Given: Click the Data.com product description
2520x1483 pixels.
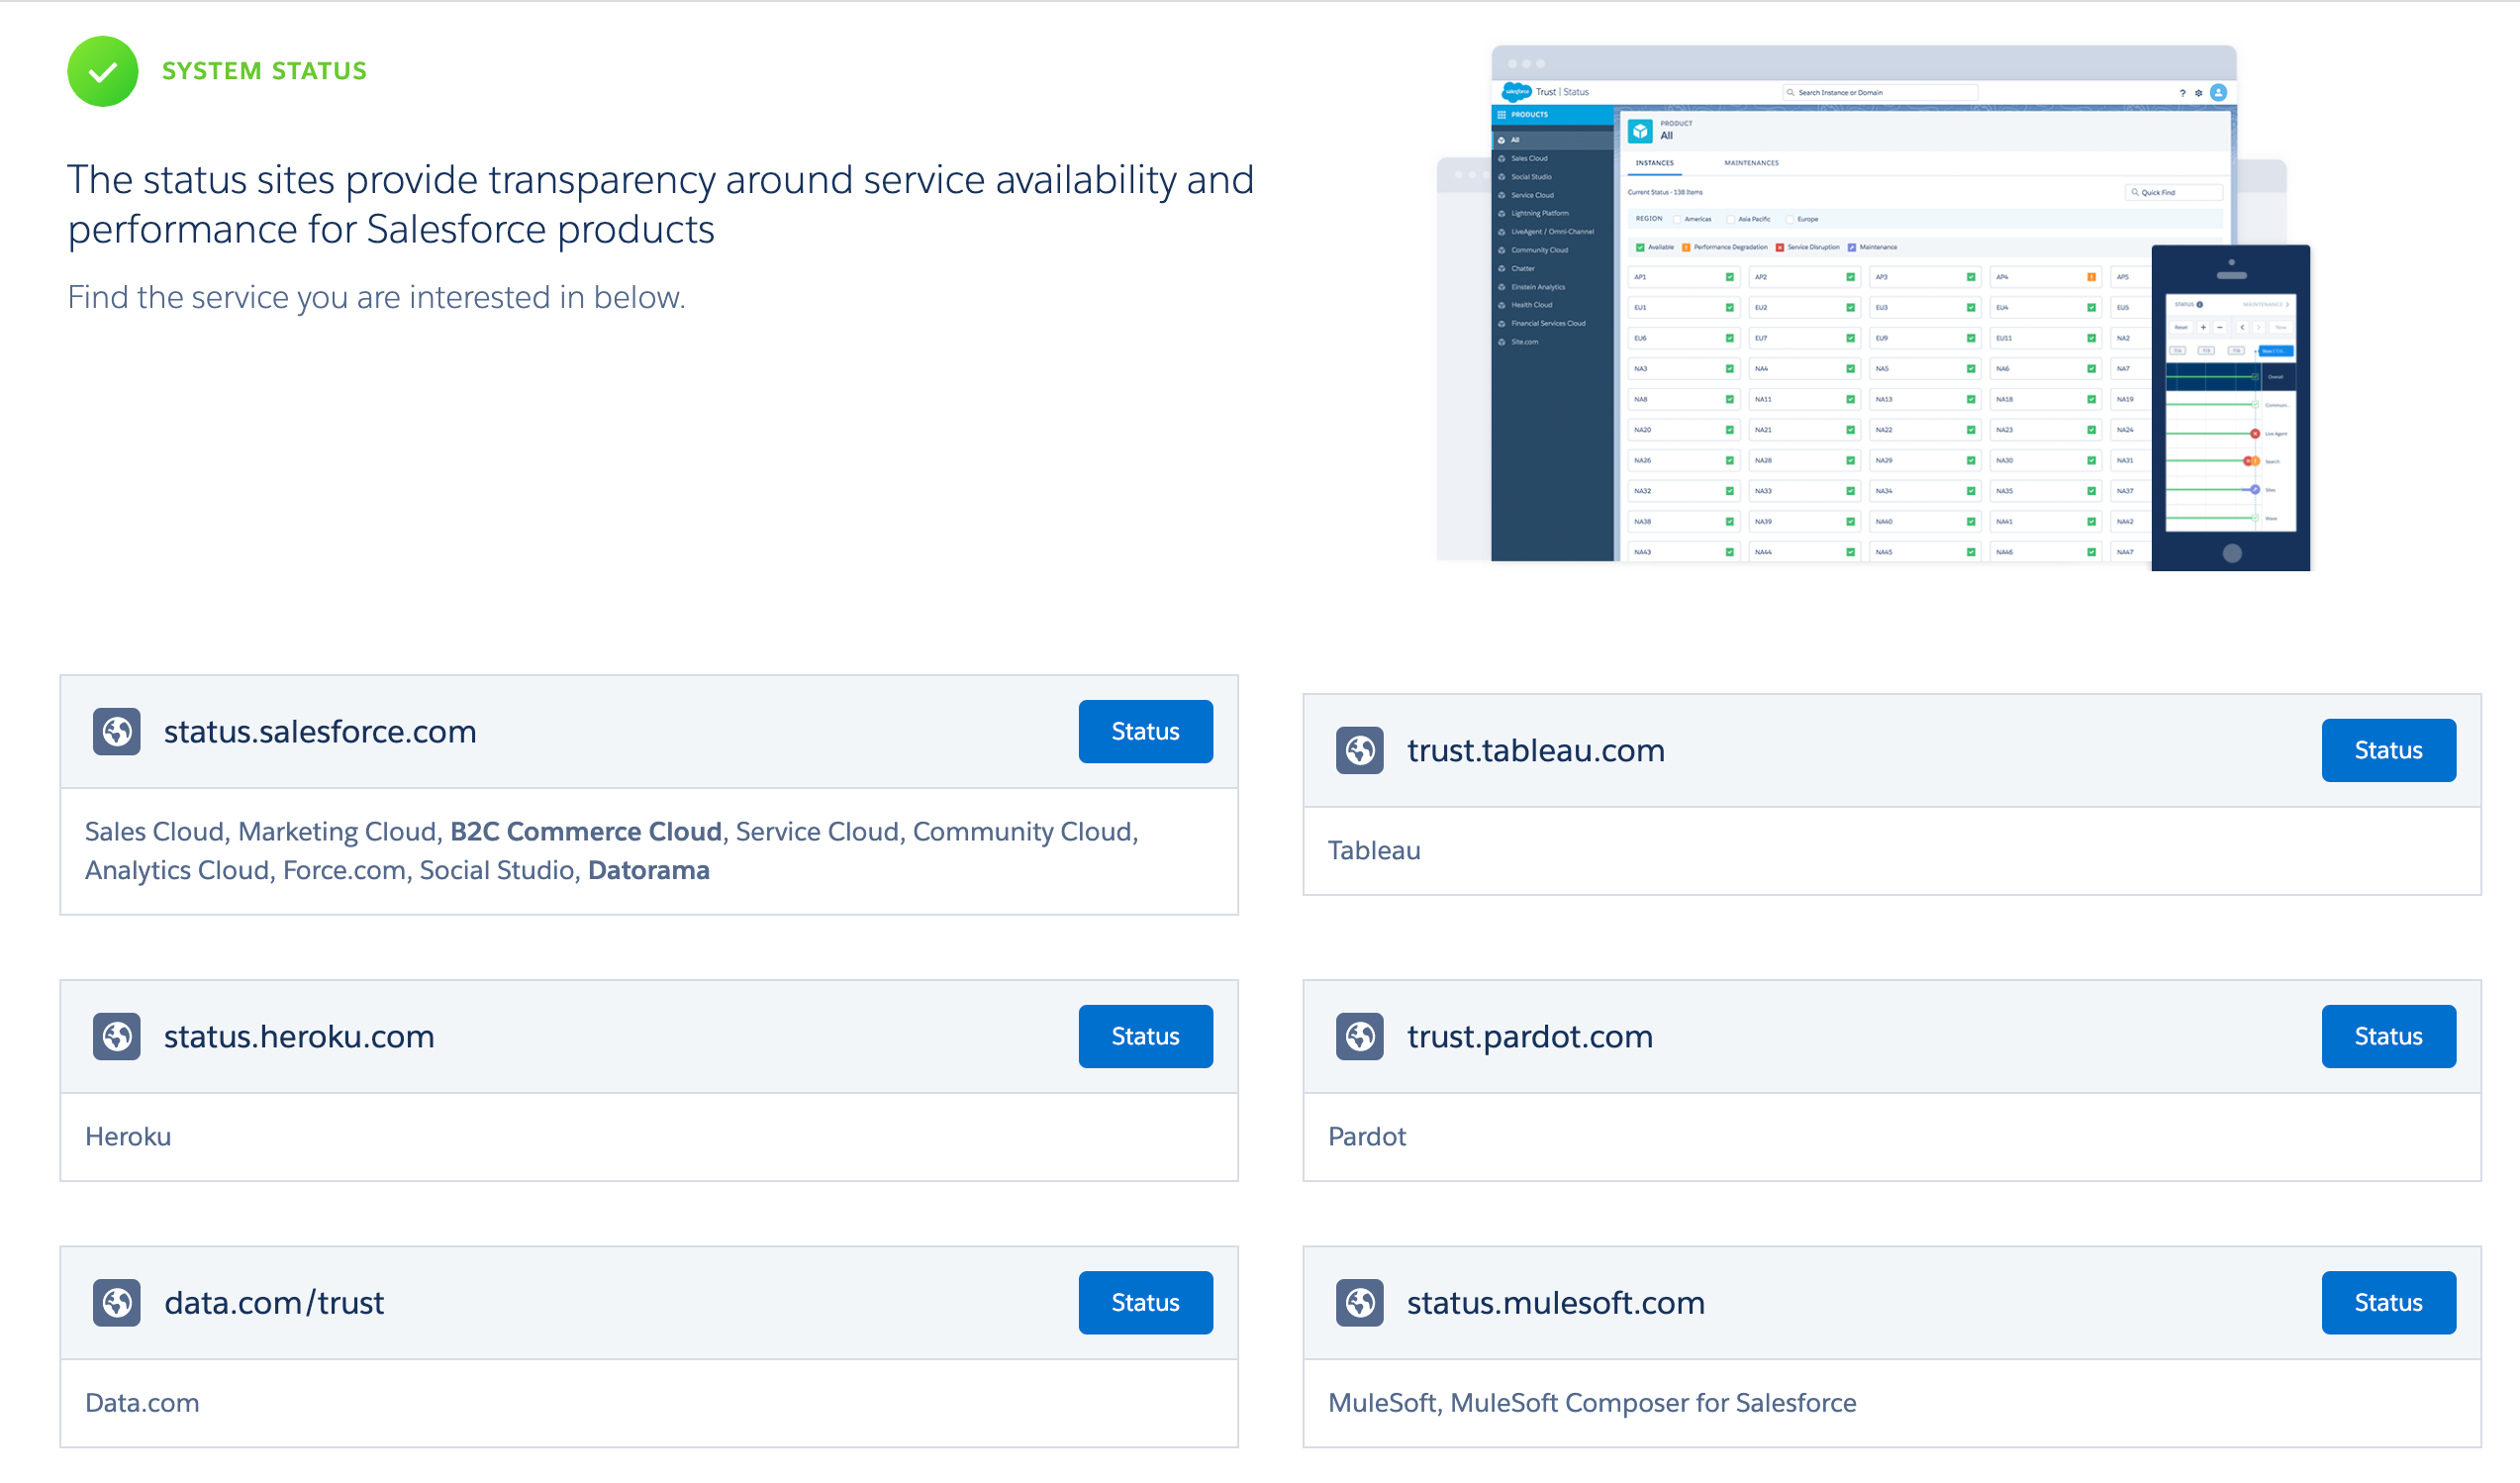Looking at the screenshot, I should coord(142,1403).
